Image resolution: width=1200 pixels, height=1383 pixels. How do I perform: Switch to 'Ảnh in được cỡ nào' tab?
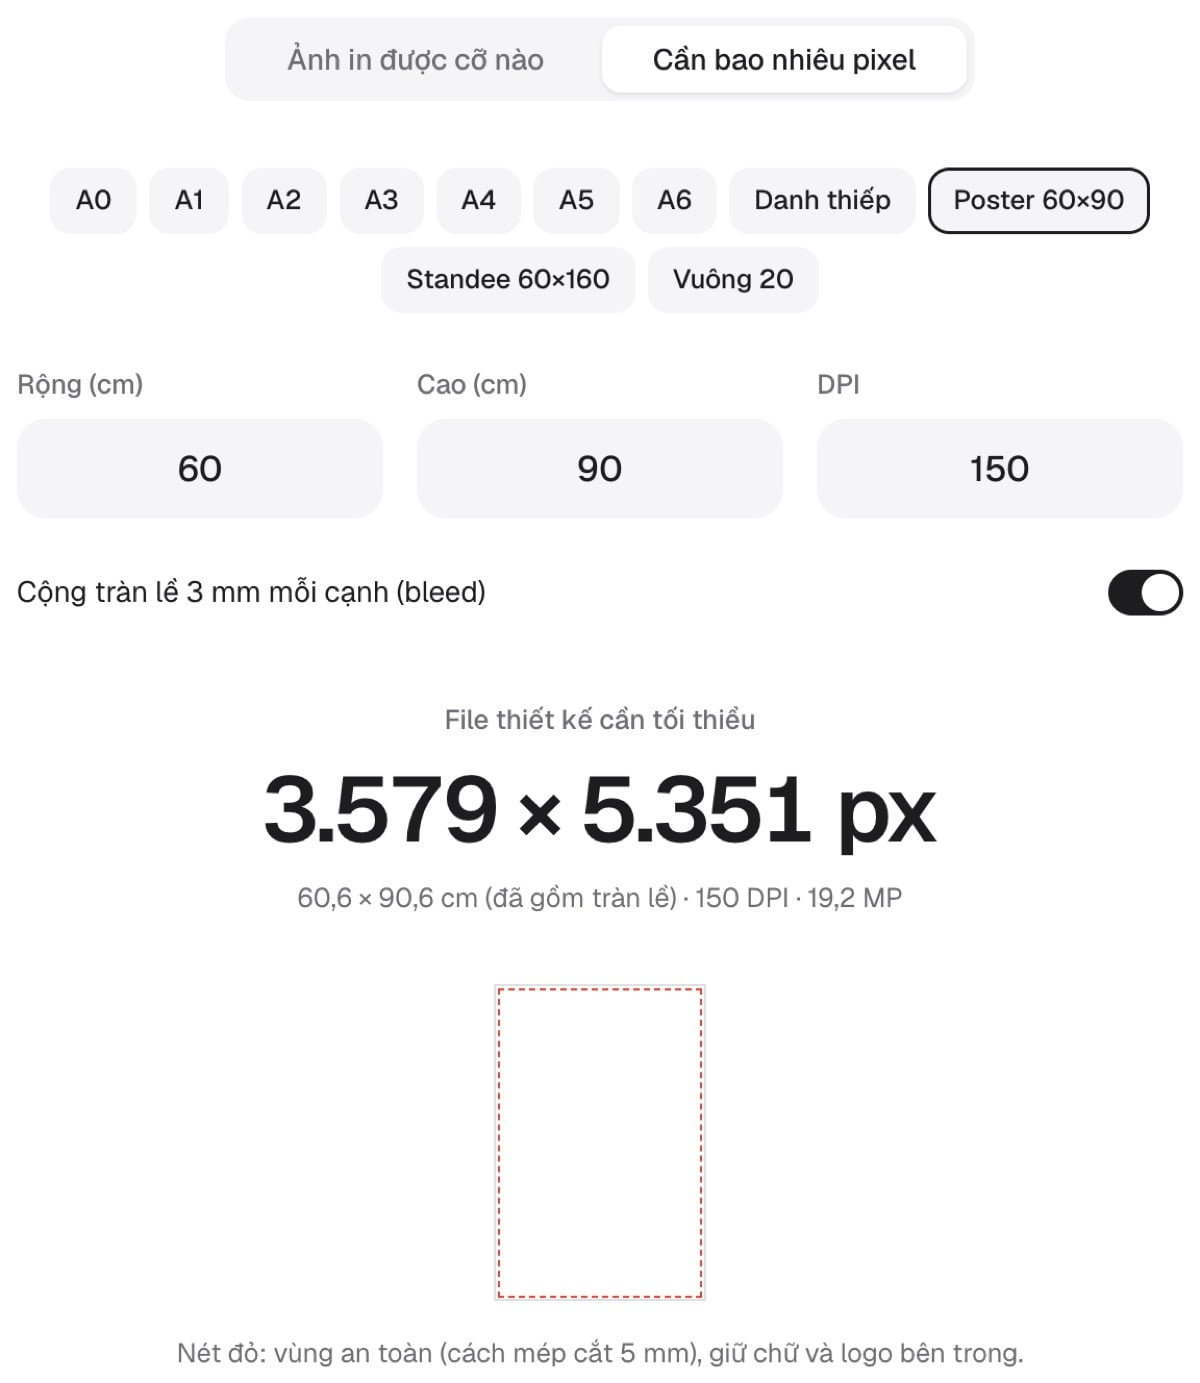click(x=415, y=60)
